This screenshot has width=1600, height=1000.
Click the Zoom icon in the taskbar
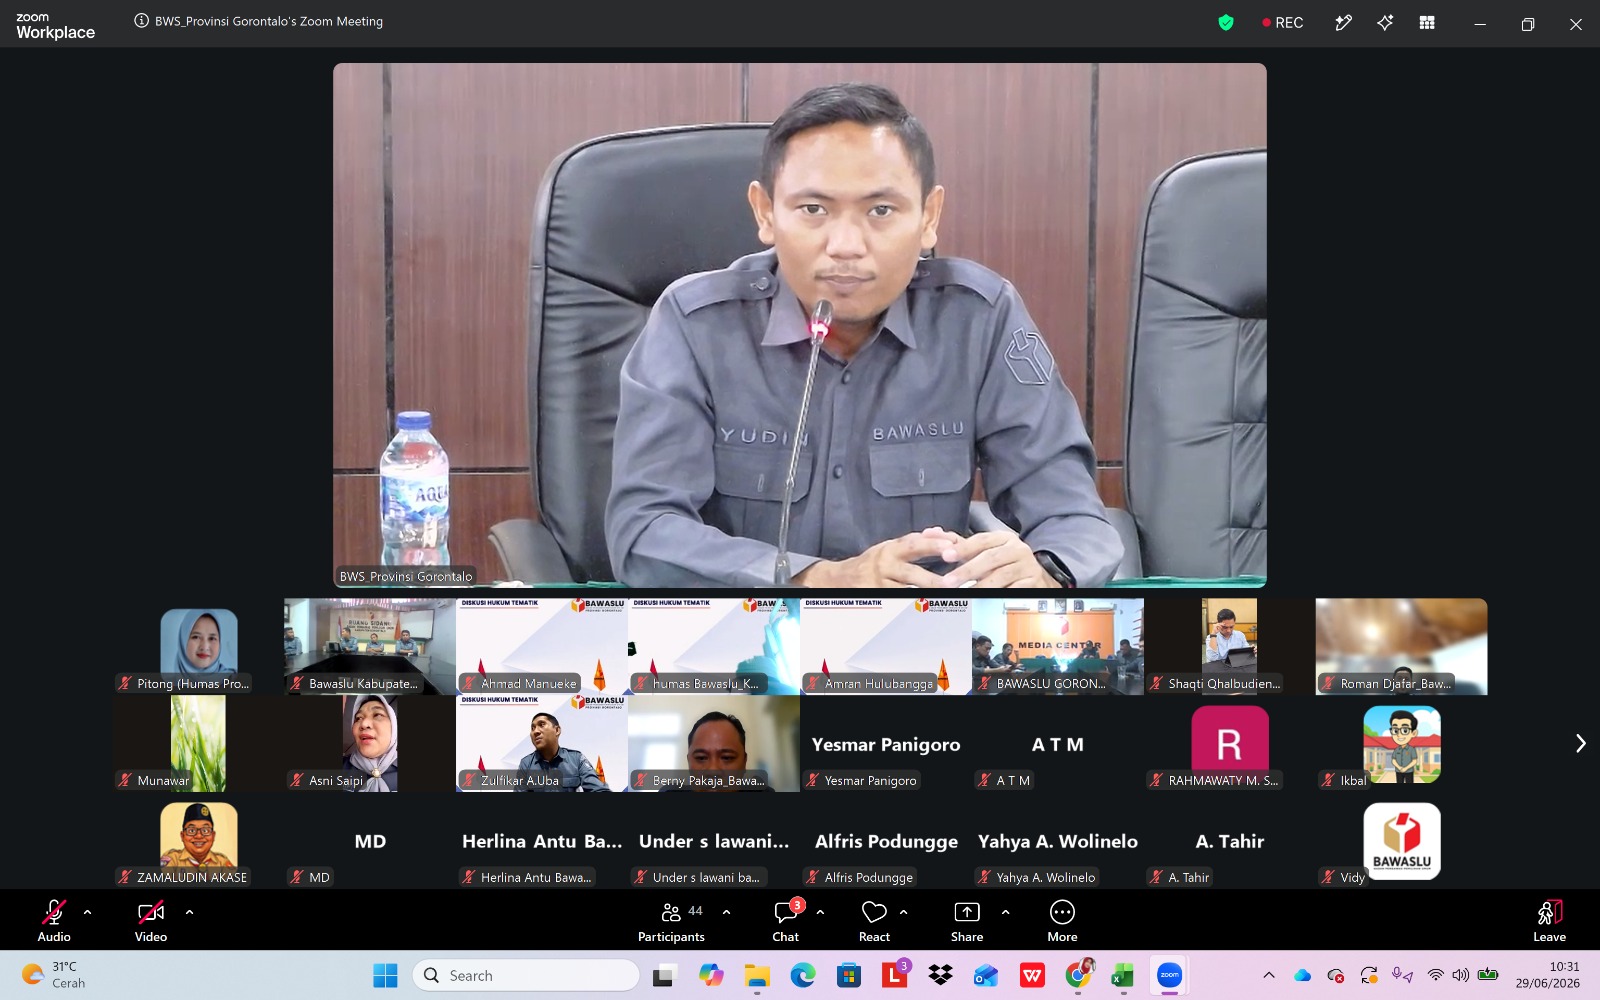tap(1169, 975)
